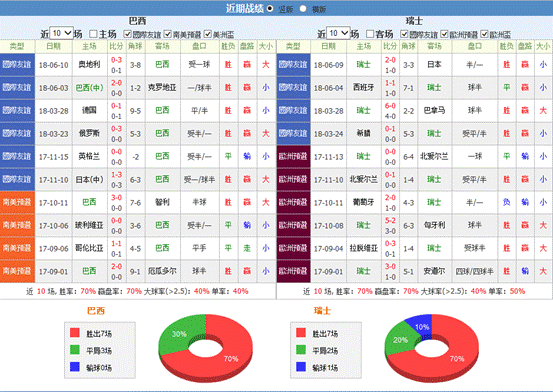Uncheck Brazil's 國際友誼 friendlies filter
The height and width of the screenshot is (392, 553).
click(127, 34)
